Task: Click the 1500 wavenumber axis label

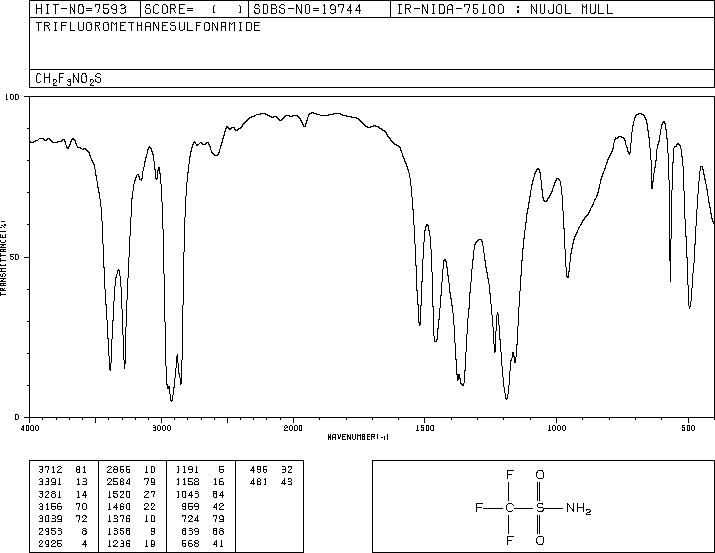Action: point(425,428)
